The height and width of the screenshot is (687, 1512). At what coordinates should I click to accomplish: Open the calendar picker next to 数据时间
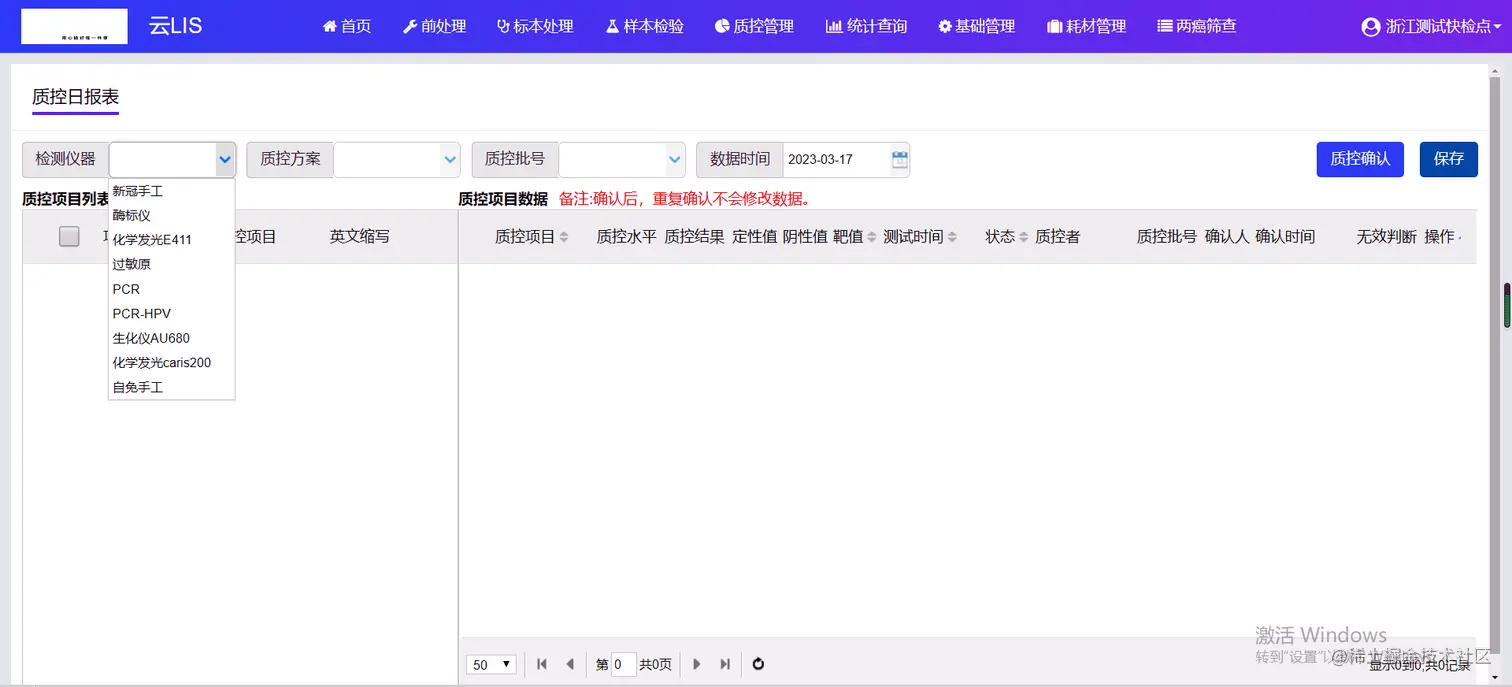[x=897, y=159]
